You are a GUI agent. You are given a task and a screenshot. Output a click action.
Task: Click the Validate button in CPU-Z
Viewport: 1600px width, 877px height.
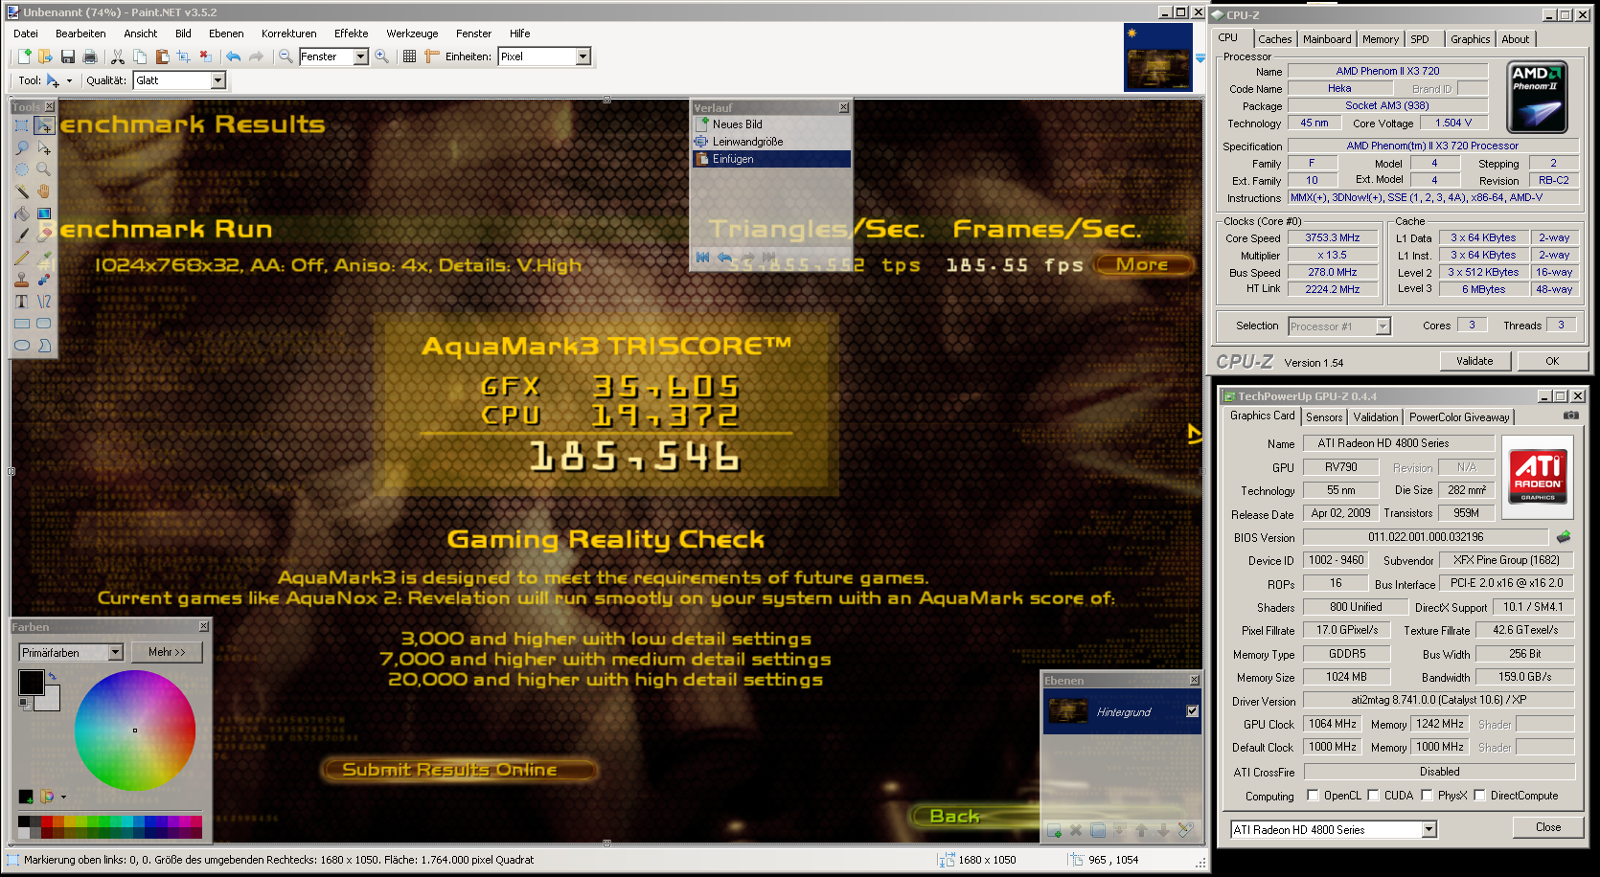(1474, 361)
